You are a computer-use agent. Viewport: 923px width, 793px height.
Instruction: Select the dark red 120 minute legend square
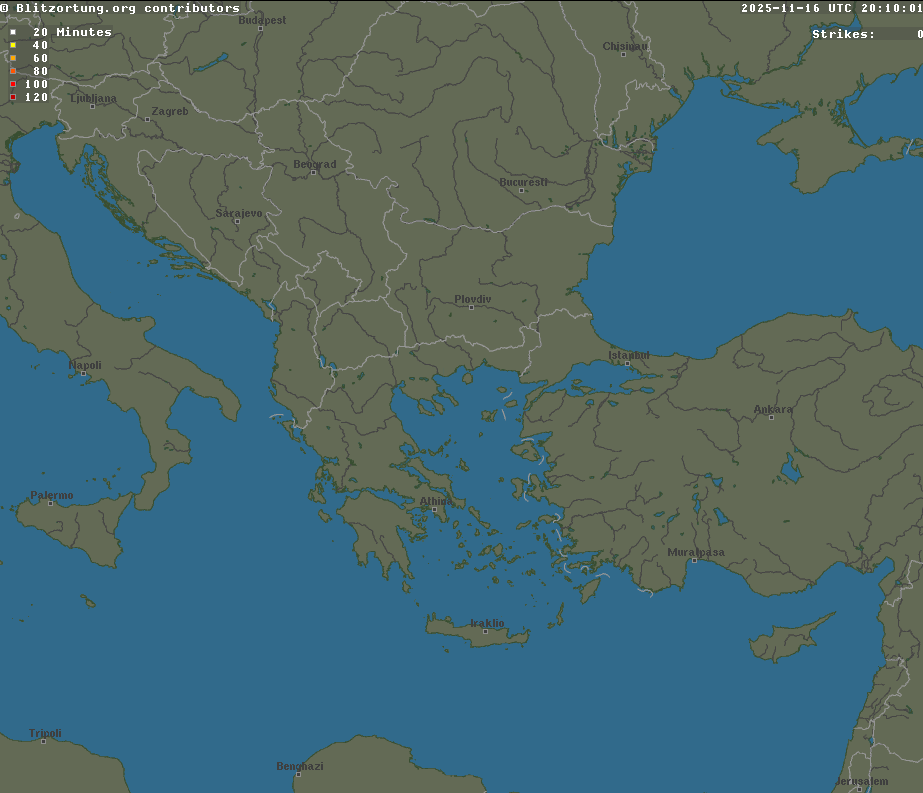(x=12, y=97)
